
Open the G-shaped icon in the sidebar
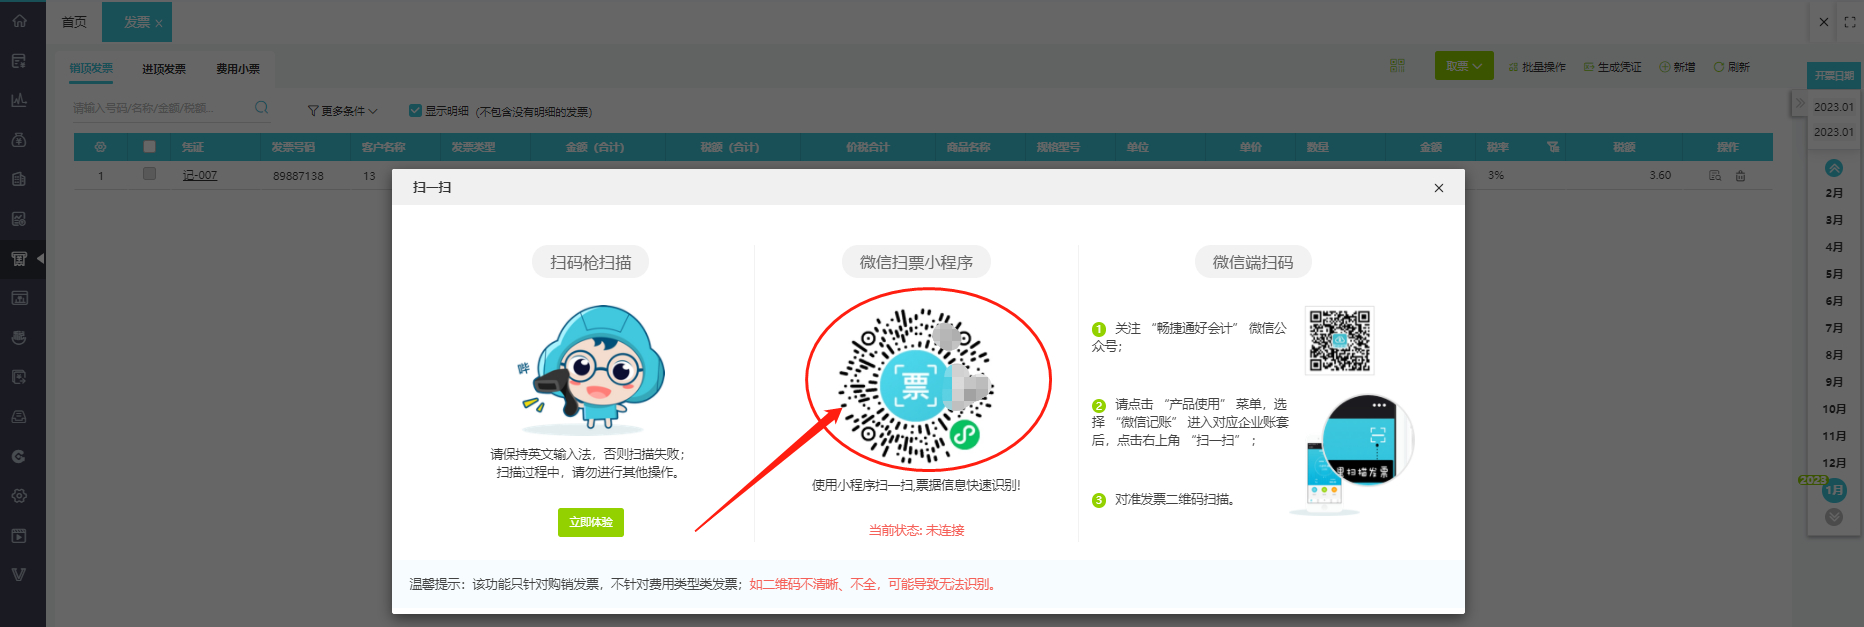click(x=19, y=456)
